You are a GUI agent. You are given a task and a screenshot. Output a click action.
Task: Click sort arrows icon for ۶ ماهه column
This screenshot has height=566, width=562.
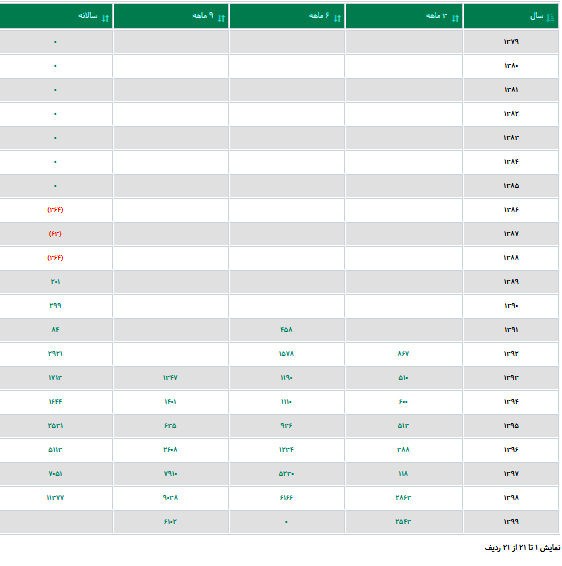tap(337, 18)
